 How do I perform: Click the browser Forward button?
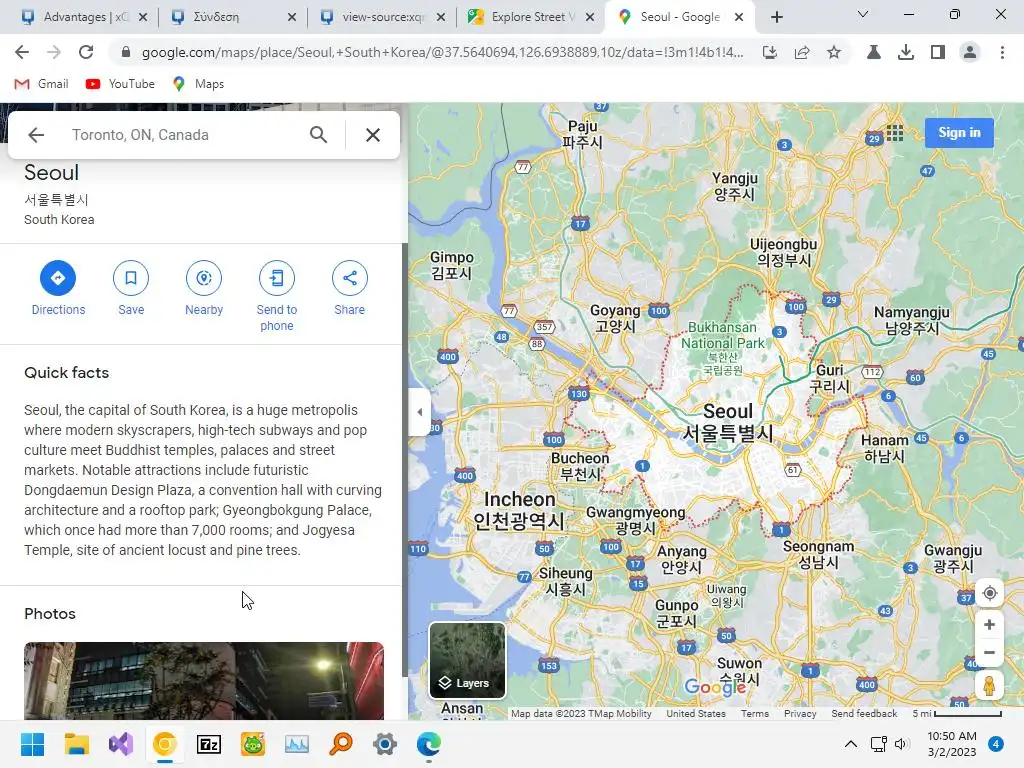pos(54,52)
